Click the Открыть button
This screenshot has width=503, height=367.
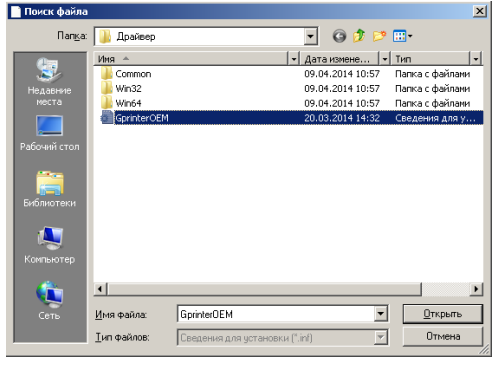[443, 314]
